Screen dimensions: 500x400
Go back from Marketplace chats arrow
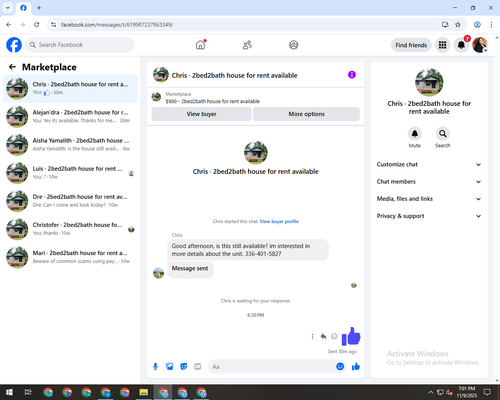[12, 67]
